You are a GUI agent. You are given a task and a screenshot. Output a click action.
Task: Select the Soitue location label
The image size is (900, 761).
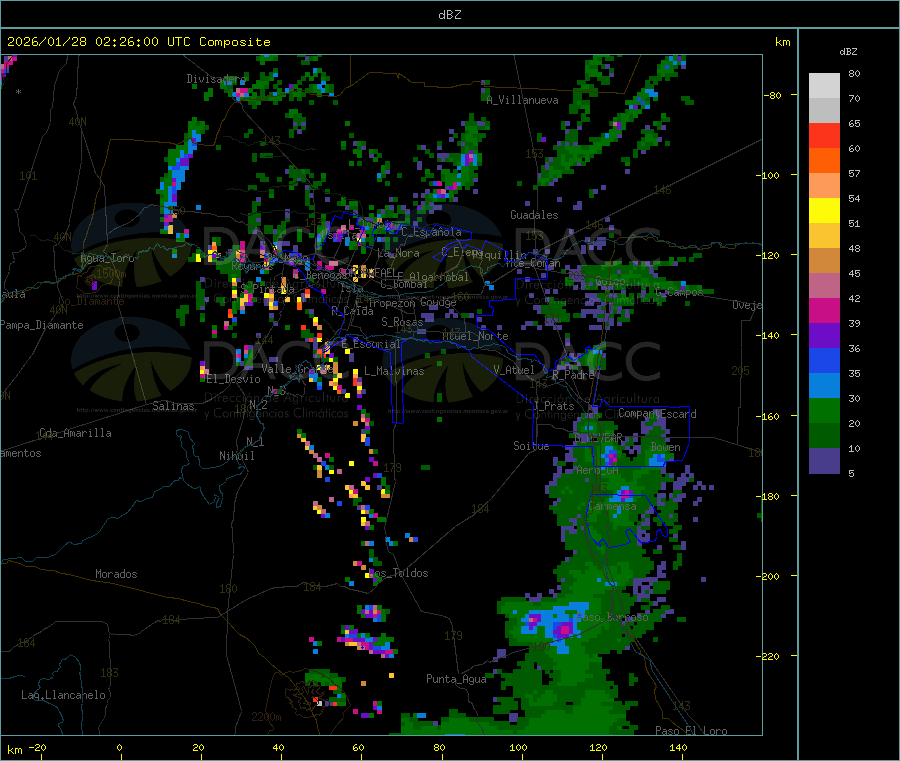(531, 445)
